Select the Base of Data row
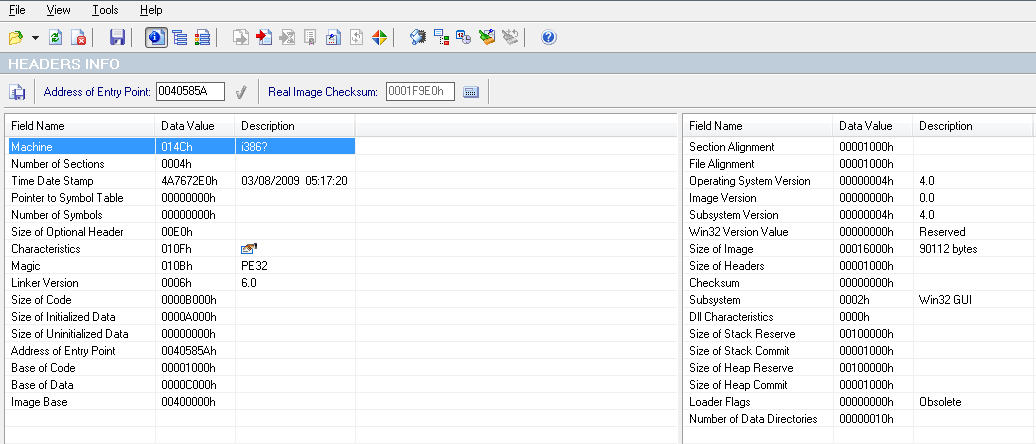 pos(182,385)
